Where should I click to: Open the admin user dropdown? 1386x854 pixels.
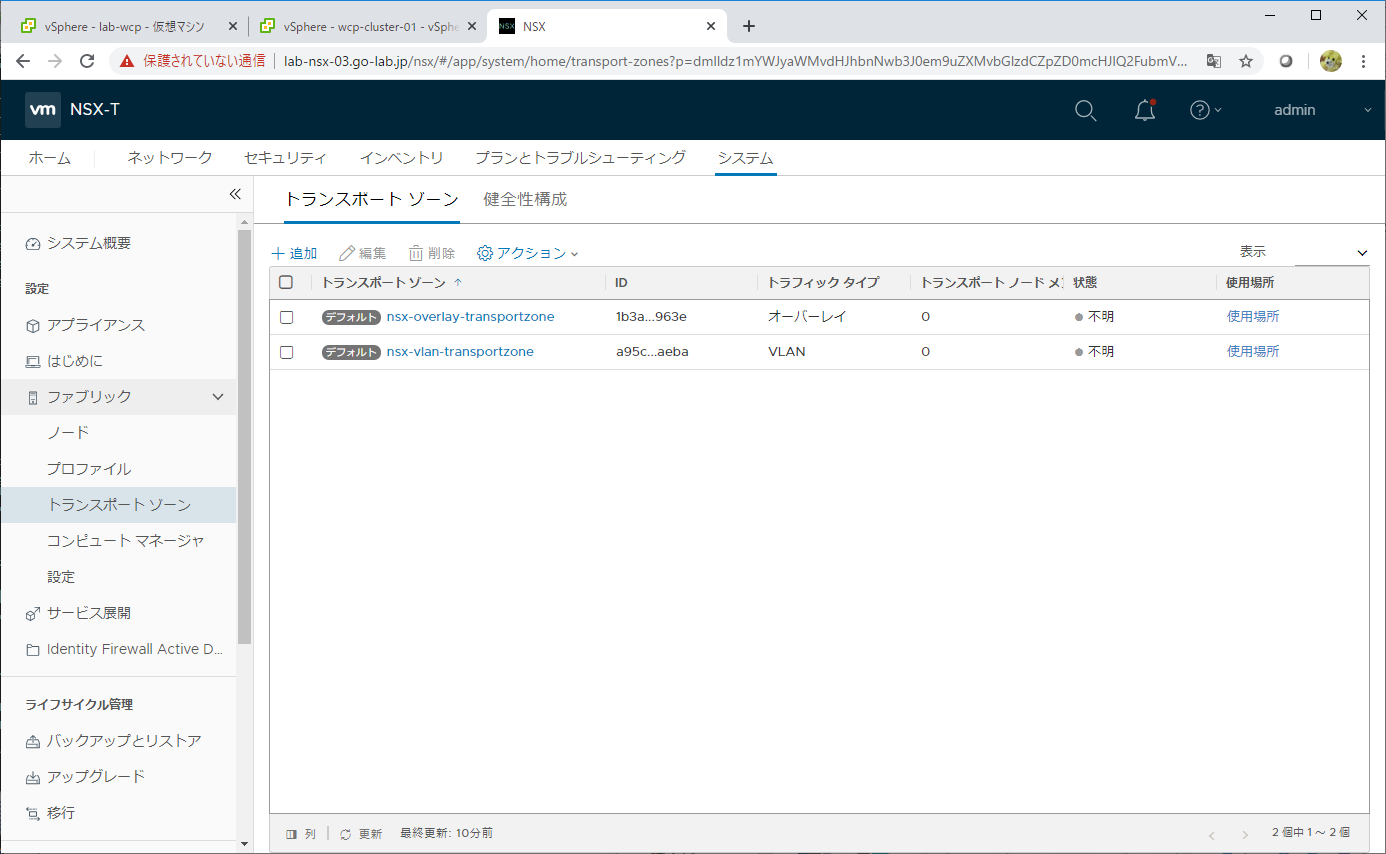(x=1323, y=110)
